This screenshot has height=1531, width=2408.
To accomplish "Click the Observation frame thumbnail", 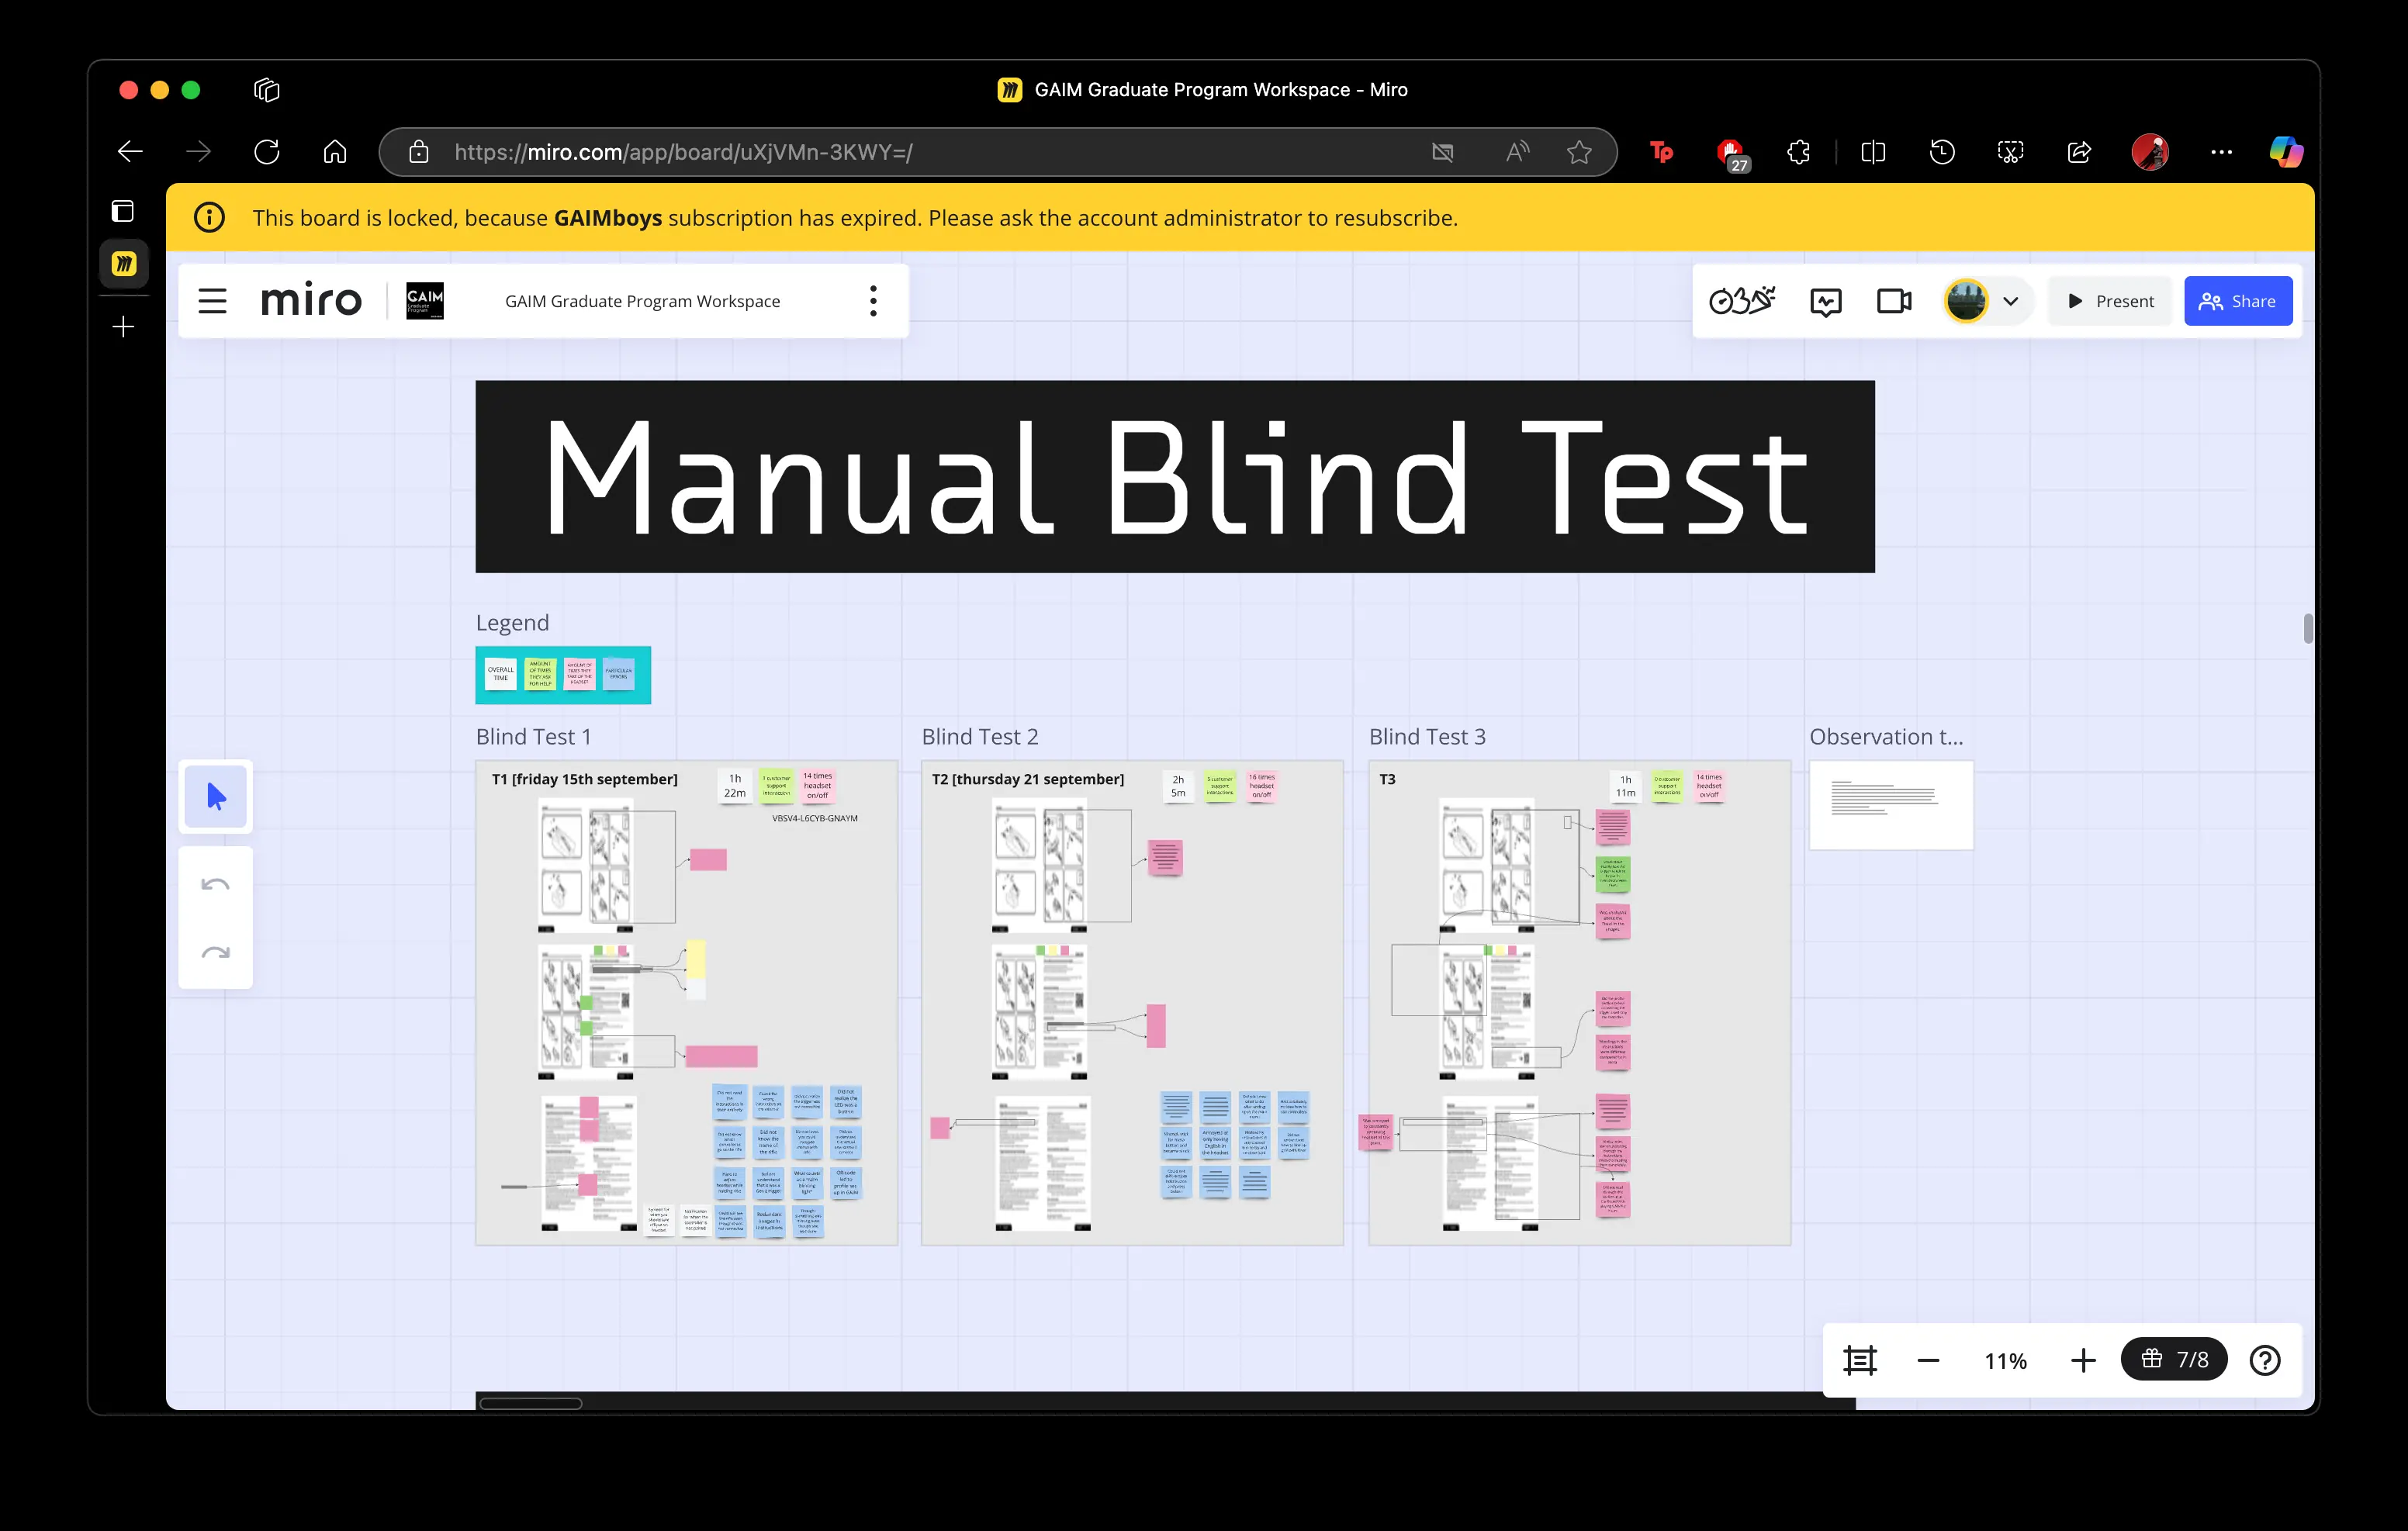I will coord(1890,805).
